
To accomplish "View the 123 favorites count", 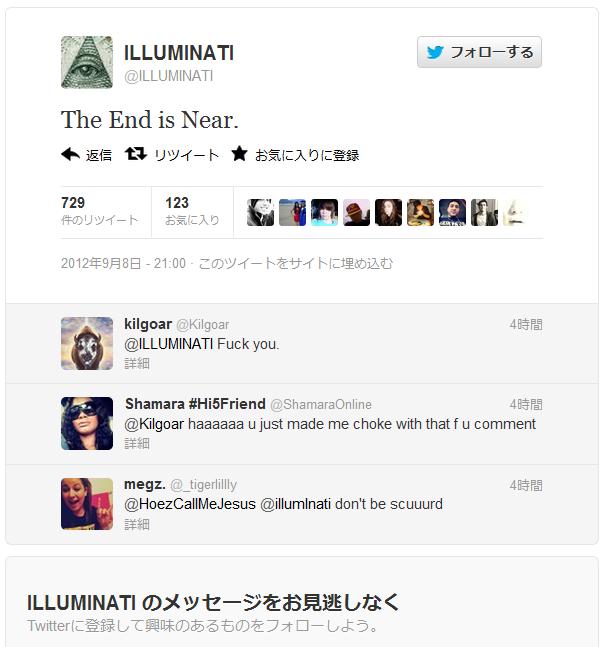I will point(192,211).
